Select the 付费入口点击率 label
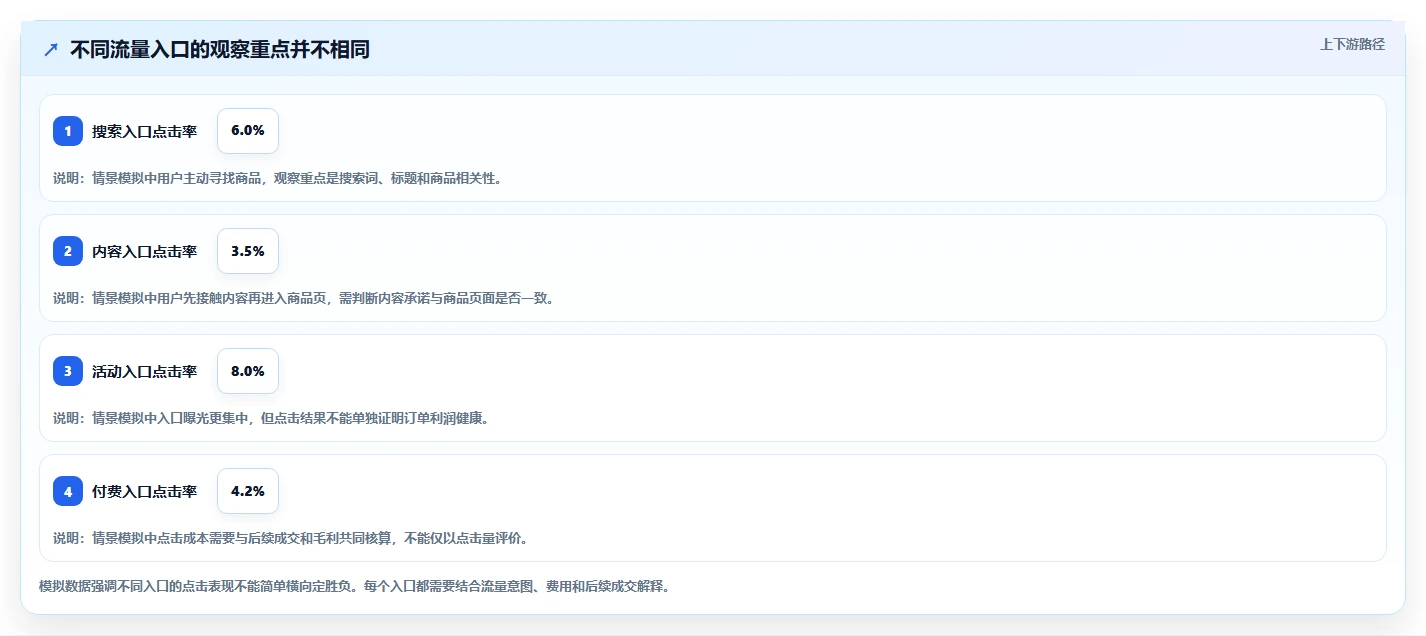This screenshot has height=636, width=1426. 144,491
